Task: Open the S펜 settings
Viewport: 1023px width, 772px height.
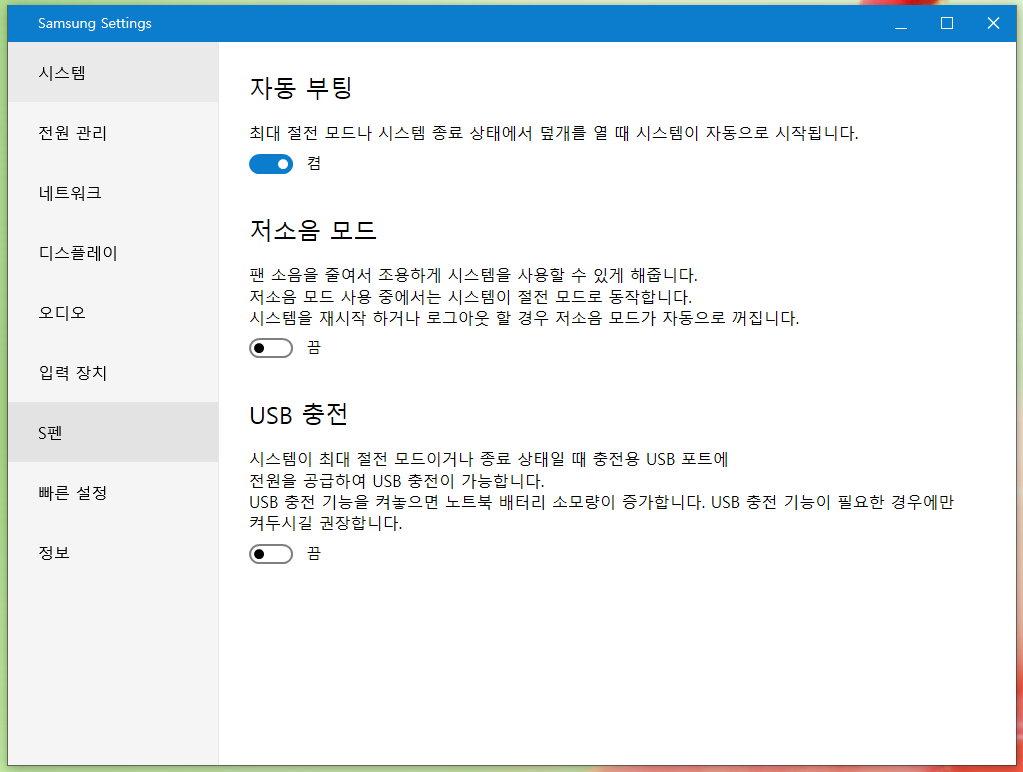Action: (114, 433)
